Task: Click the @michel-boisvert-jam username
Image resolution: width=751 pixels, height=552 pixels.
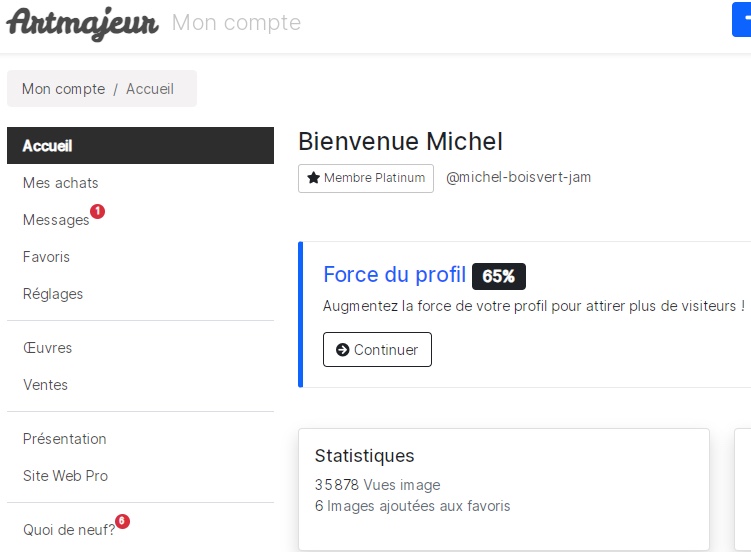Action: [x=518, y=177]
